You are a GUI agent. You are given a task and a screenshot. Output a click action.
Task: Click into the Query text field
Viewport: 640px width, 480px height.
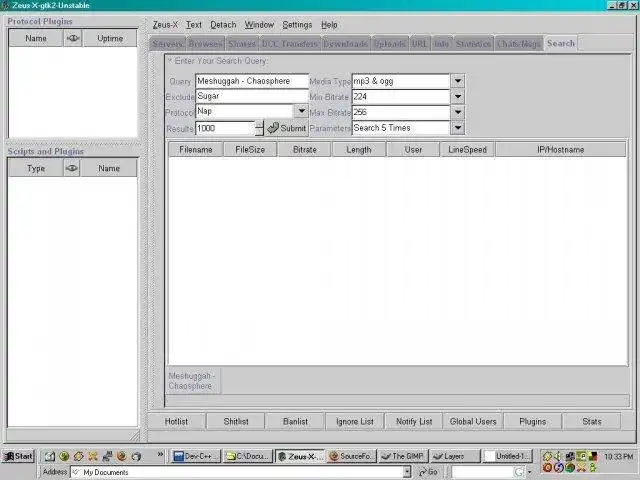(x=252, y=81)
